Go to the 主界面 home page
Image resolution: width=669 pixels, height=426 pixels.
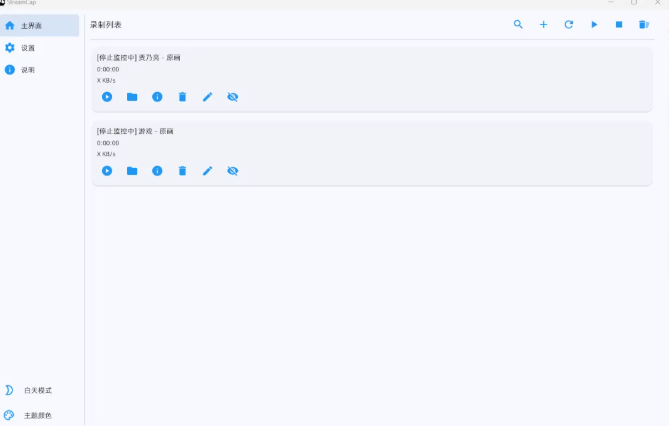coord(40,26)
